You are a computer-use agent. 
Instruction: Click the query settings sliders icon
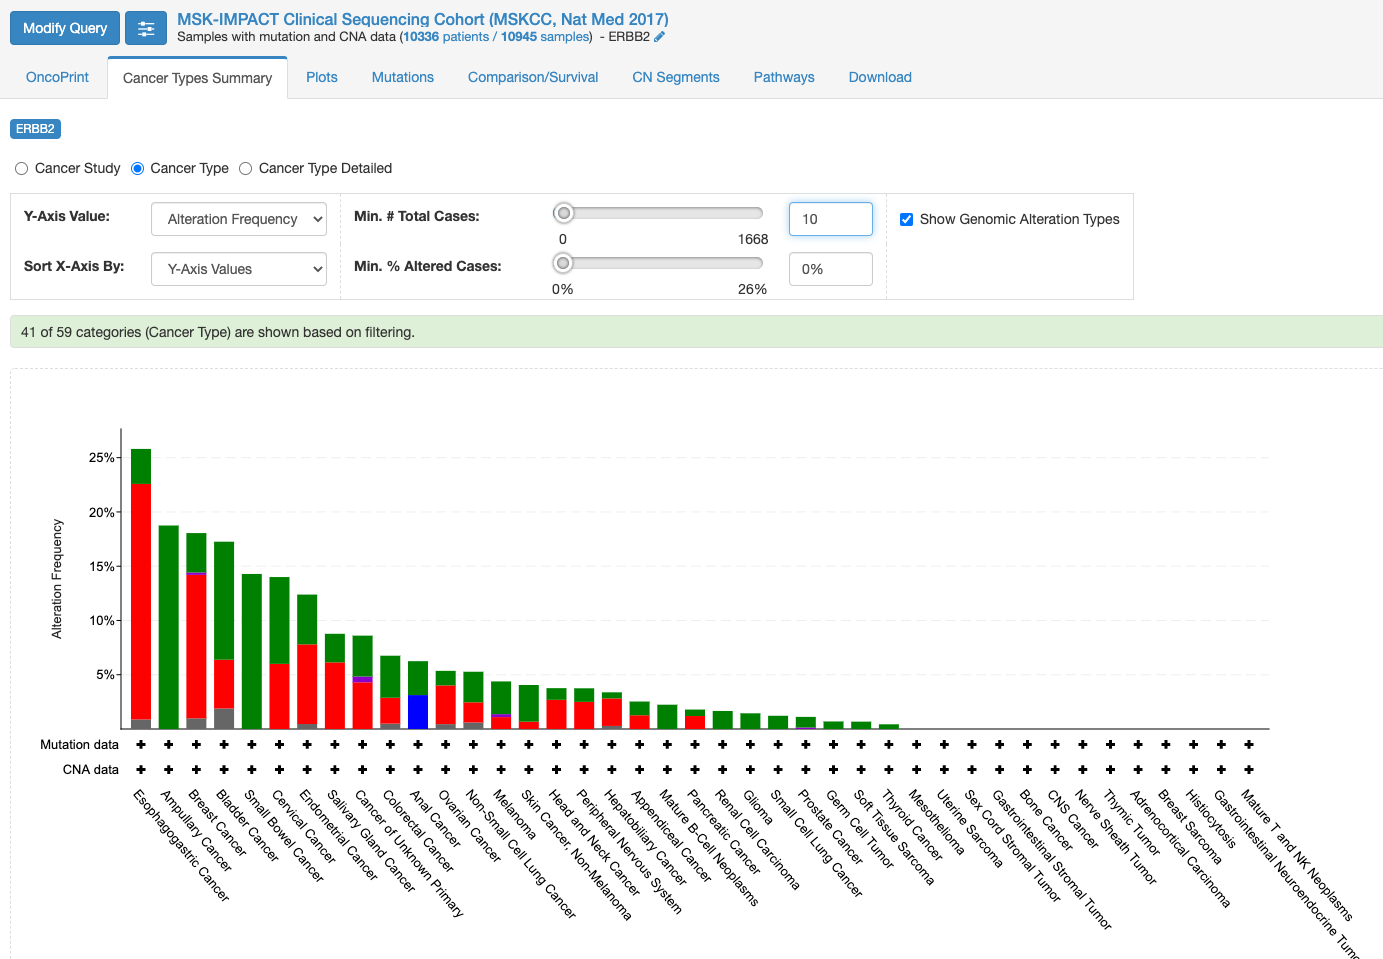146,28
